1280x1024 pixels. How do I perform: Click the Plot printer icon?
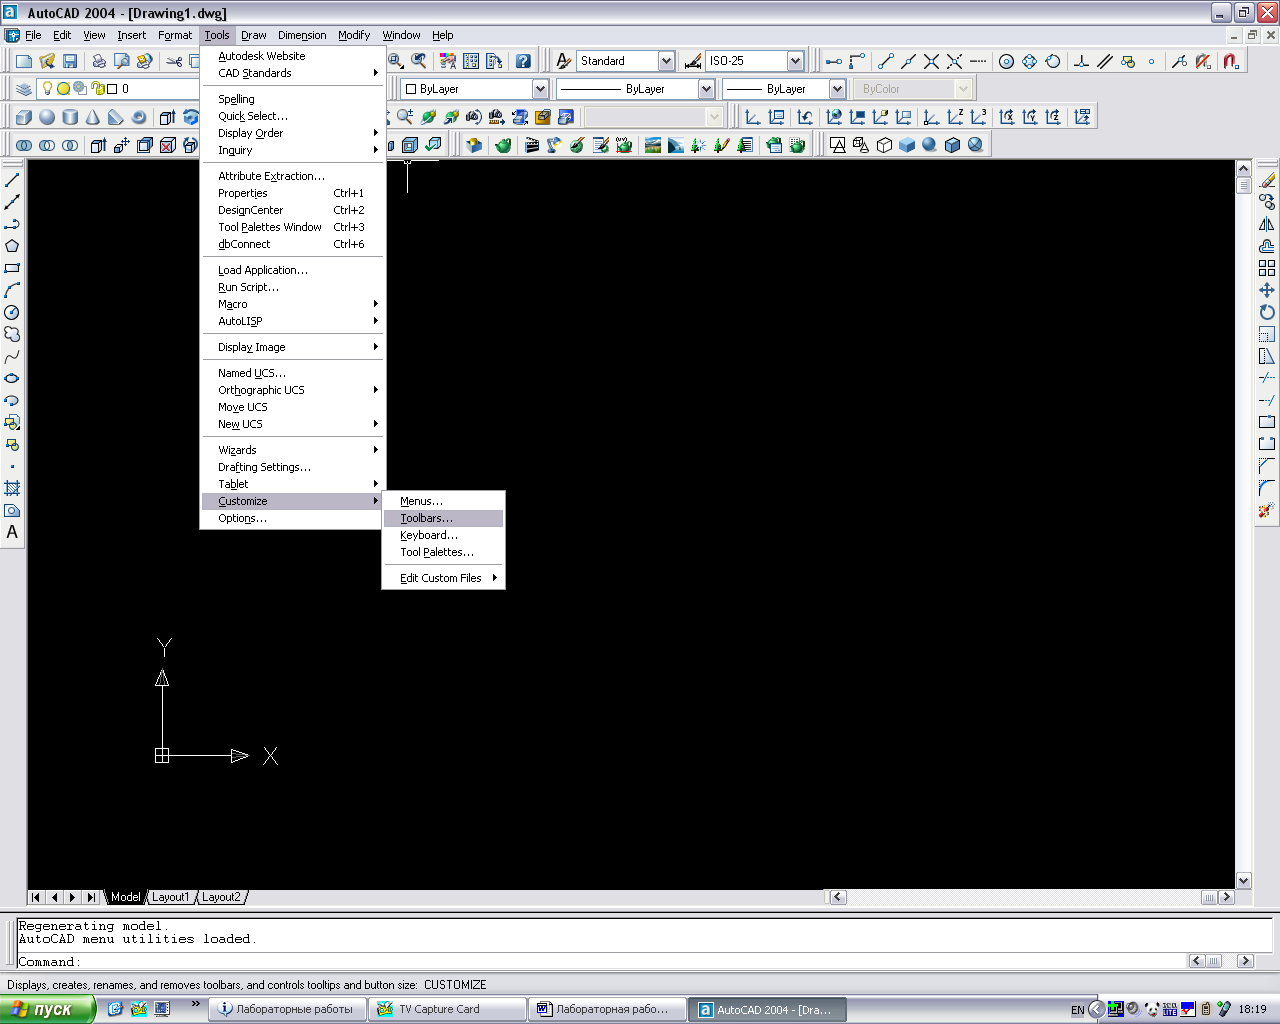[99, 61]
